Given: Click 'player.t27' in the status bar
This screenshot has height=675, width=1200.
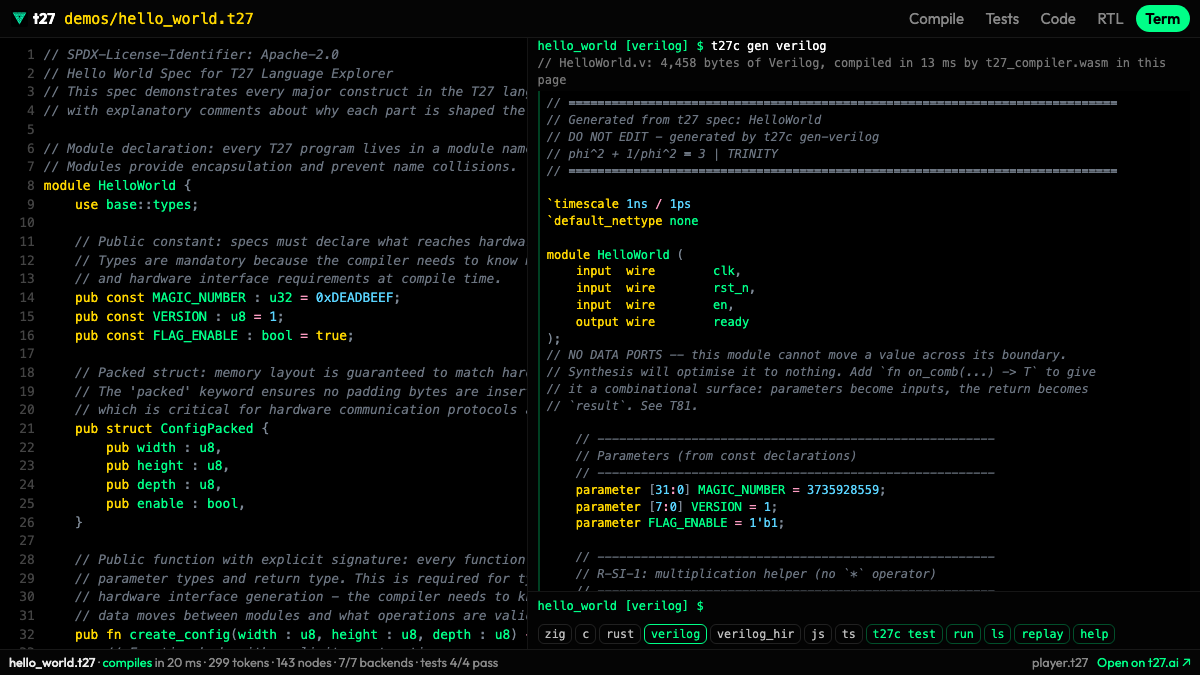Looking at the screenshot, I should 1060,663.
